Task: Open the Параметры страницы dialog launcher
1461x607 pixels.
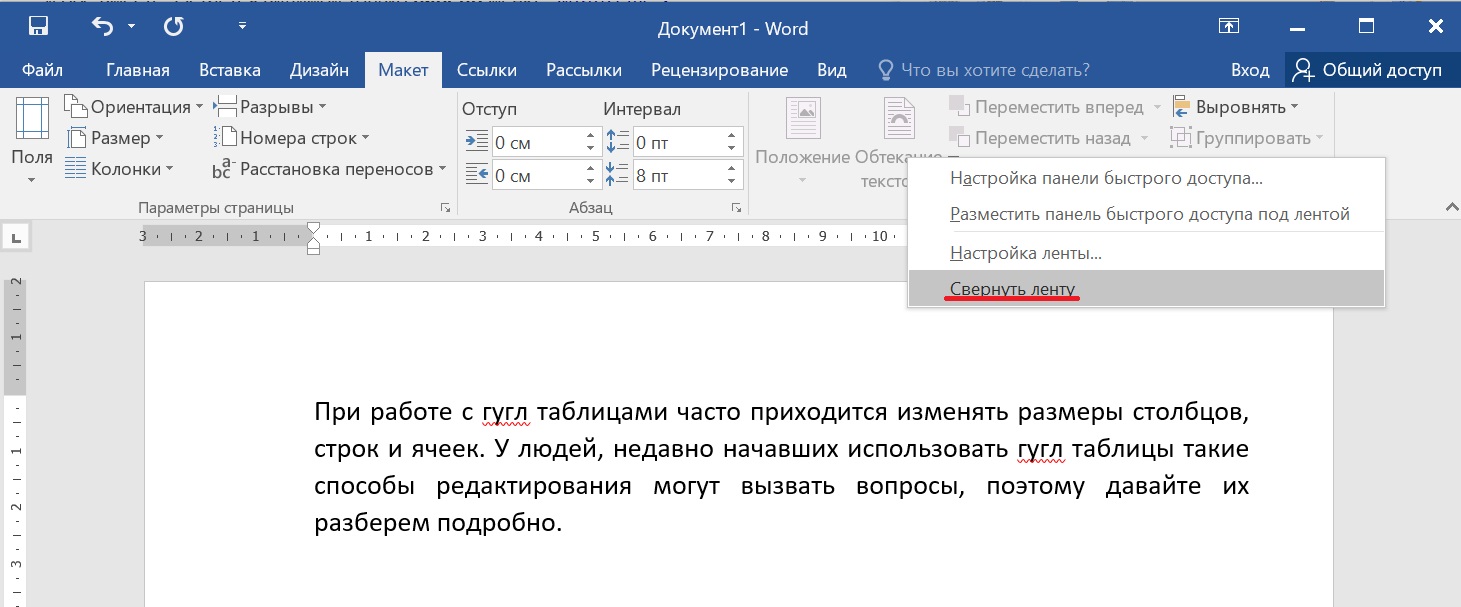Action: [445, 208]
